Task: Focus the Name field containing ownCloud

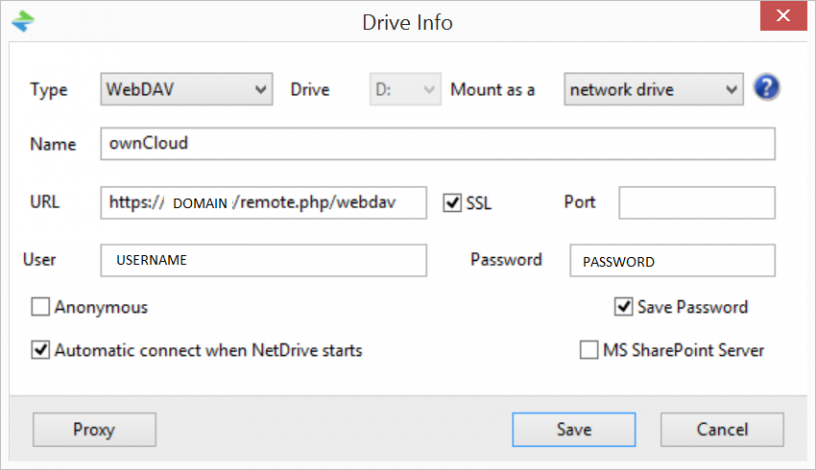Action: click(438, 144)
